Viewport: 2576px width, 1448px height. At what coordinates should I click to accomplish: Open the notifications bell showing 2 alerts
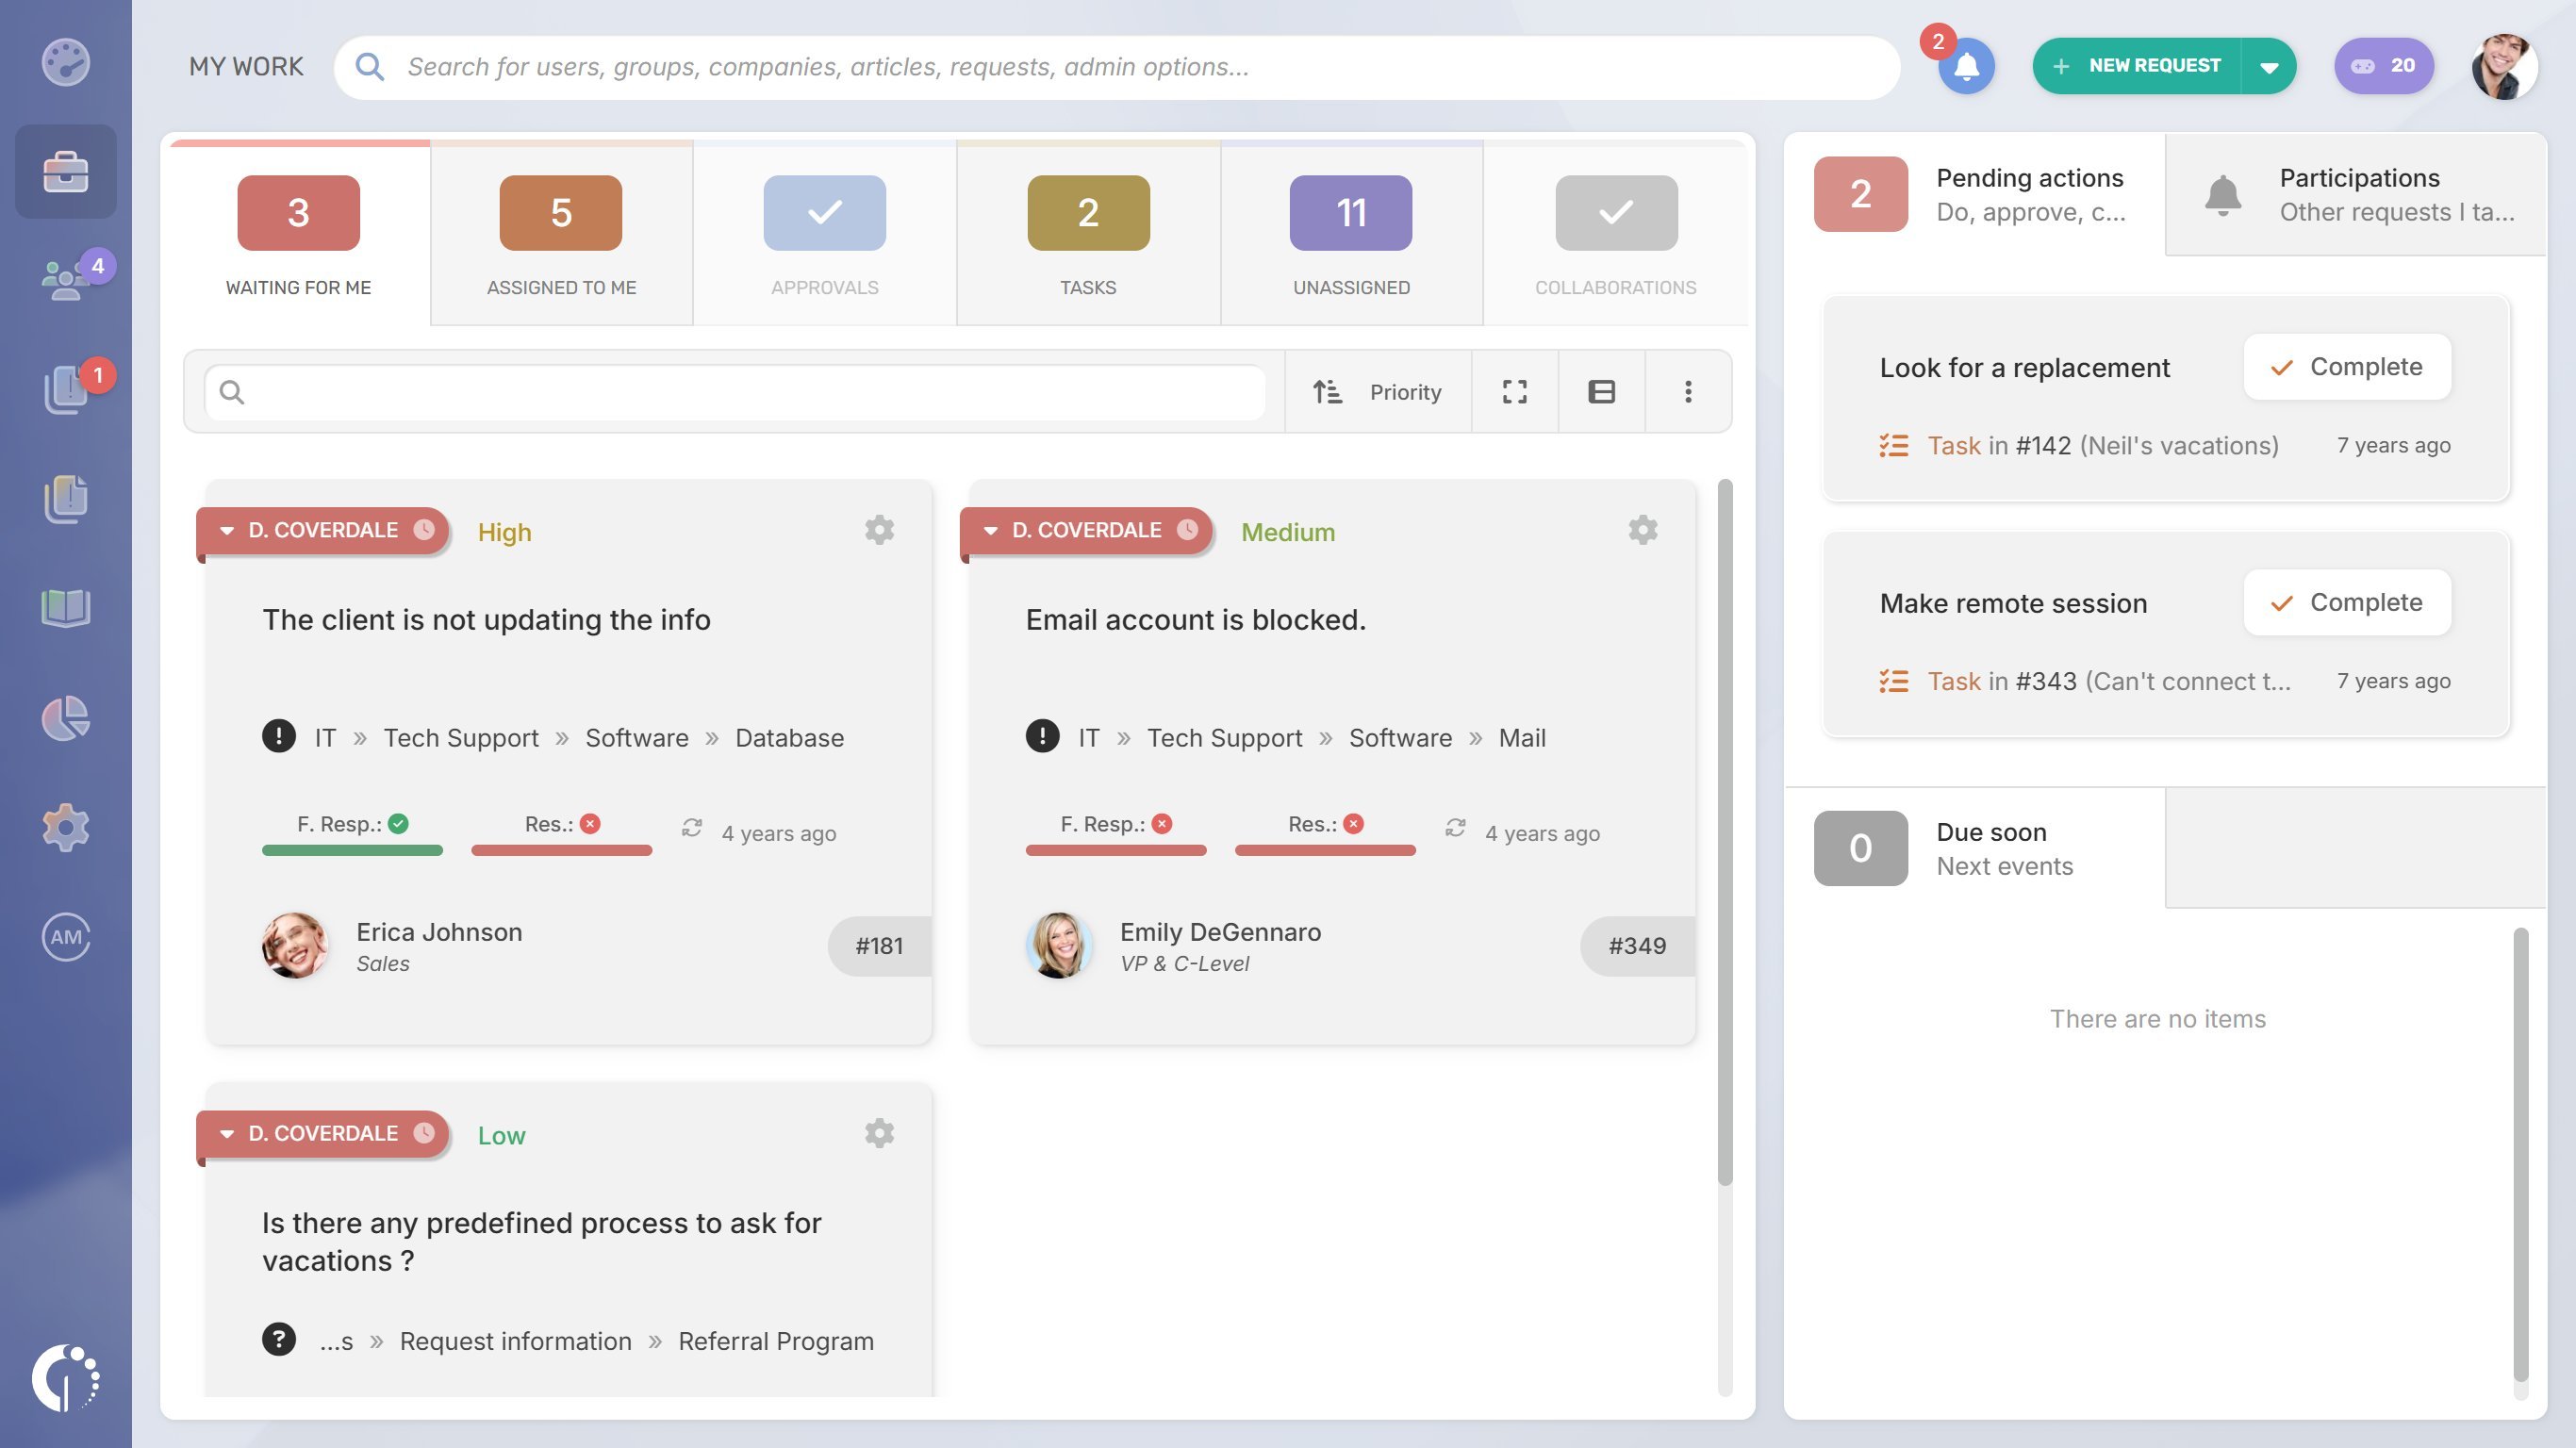pos(1964,66)
